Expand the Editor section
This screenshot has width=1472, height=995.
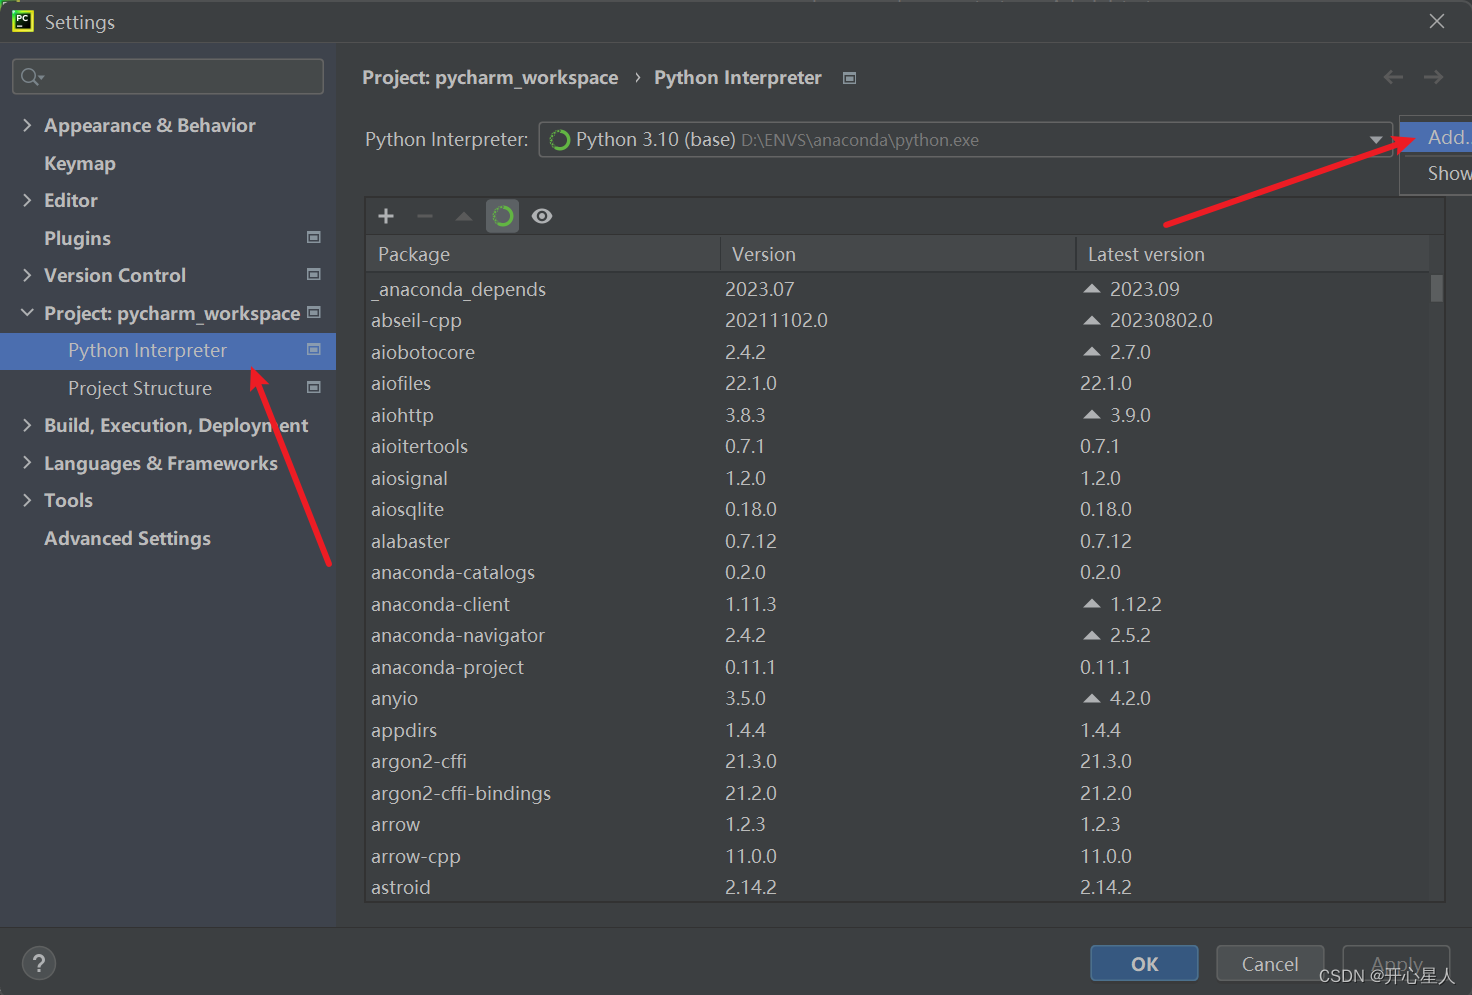[x=27, y=200]
